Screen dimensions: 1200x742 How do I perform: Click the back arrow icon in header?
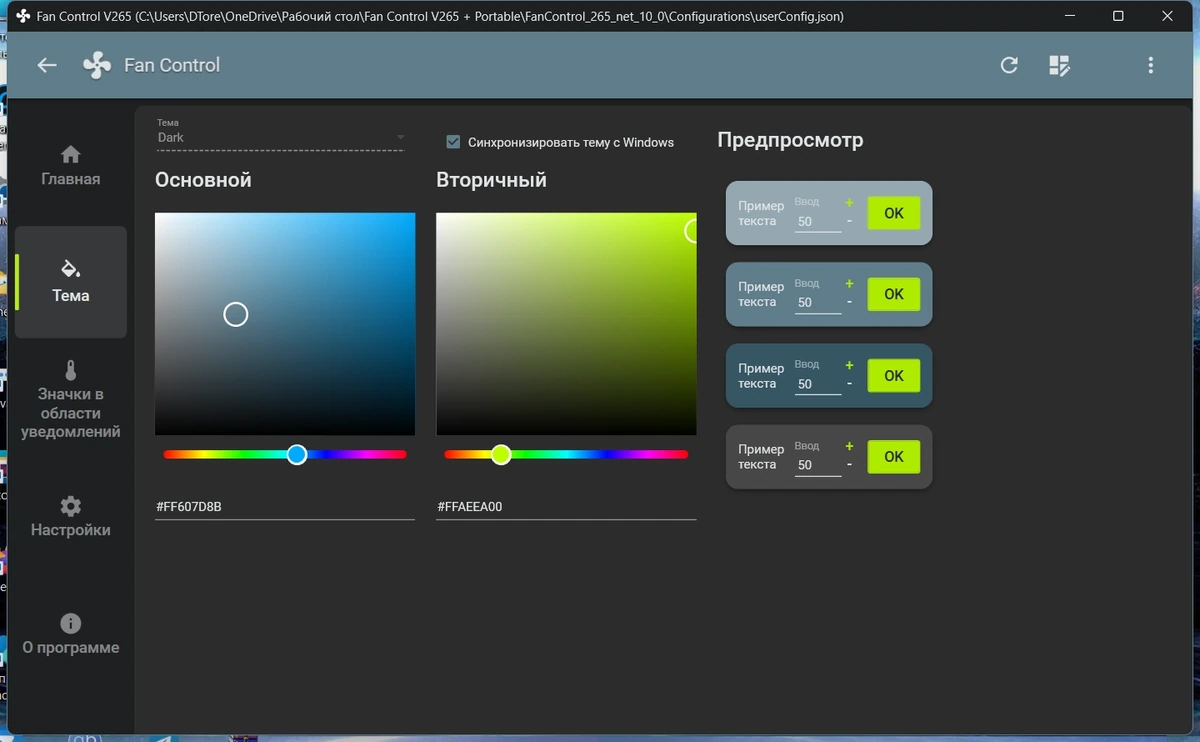(x=46, y=65)
